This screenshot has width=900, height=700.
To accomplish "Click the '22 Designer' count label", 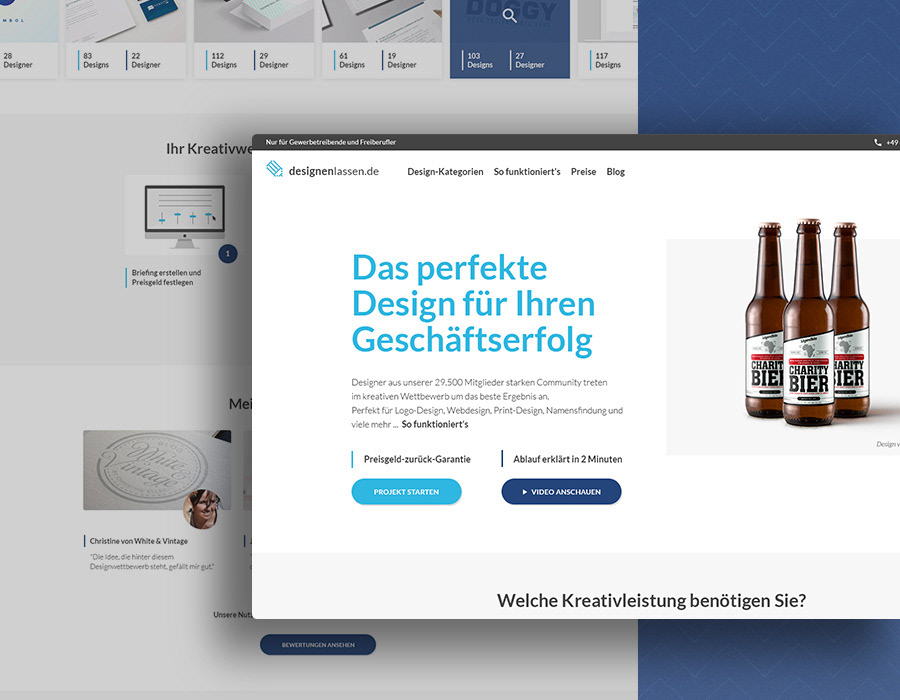I will coord(145,60).
